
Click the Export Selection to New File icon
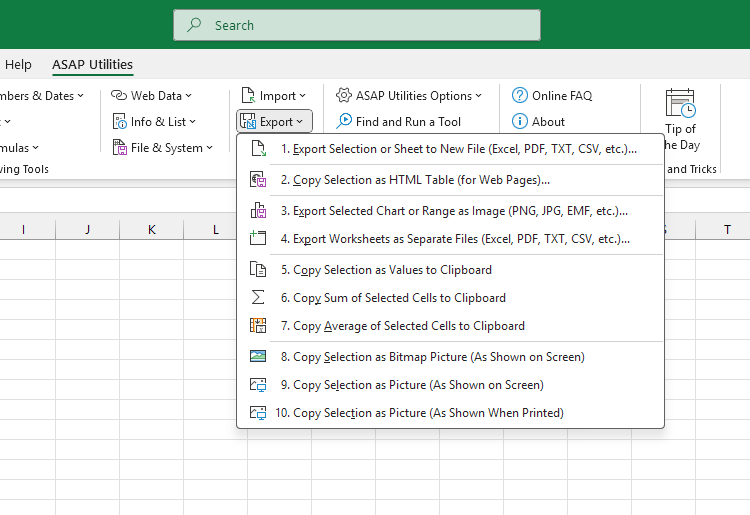258,149
